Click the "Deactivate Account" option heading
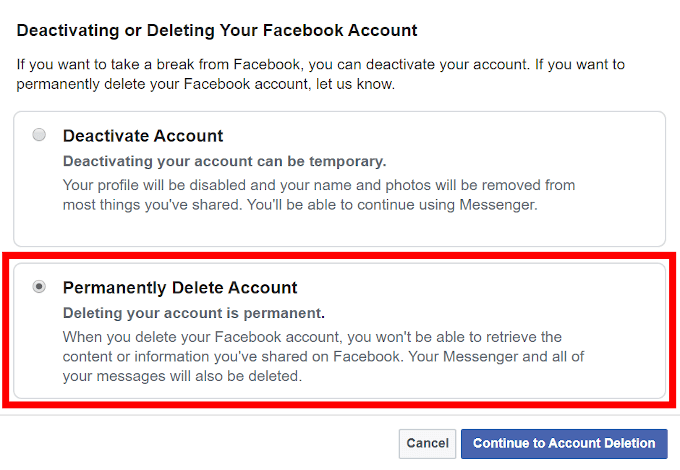 (143, 136)
